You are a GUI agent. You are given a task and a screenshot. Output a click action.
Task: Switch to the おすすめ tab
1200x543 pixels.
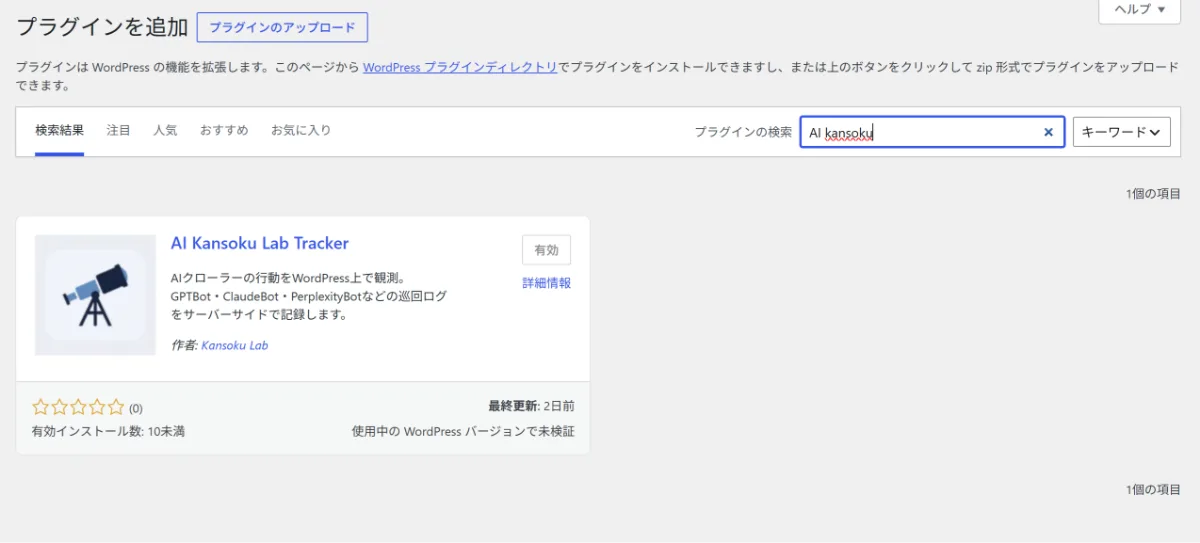click(224, 130)
